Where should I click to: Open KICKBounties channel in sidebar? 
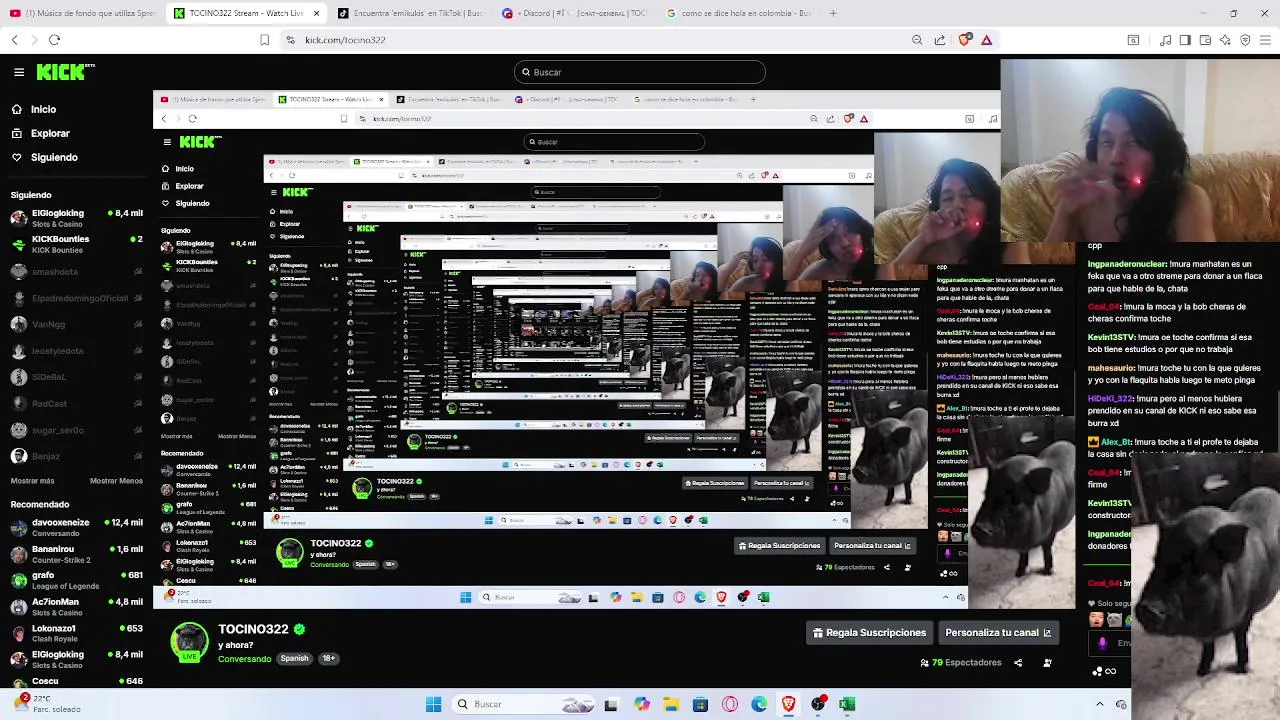tap(77, 244)
